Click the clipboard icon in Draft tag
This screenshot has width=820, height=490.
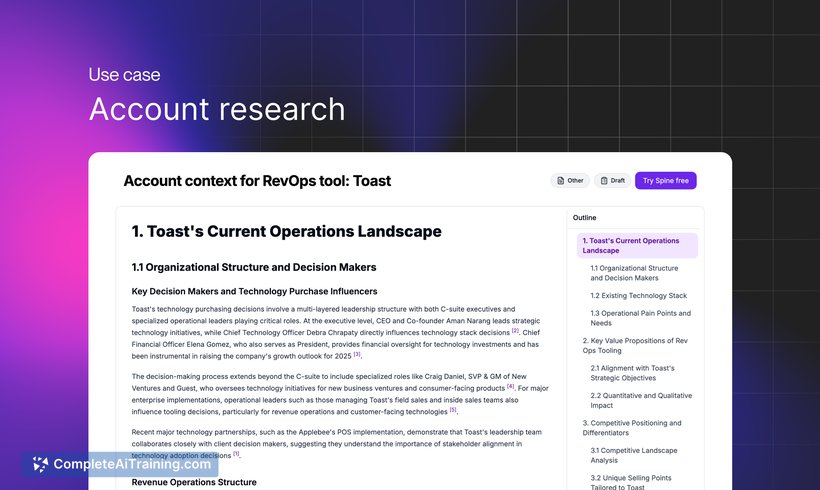604,180
